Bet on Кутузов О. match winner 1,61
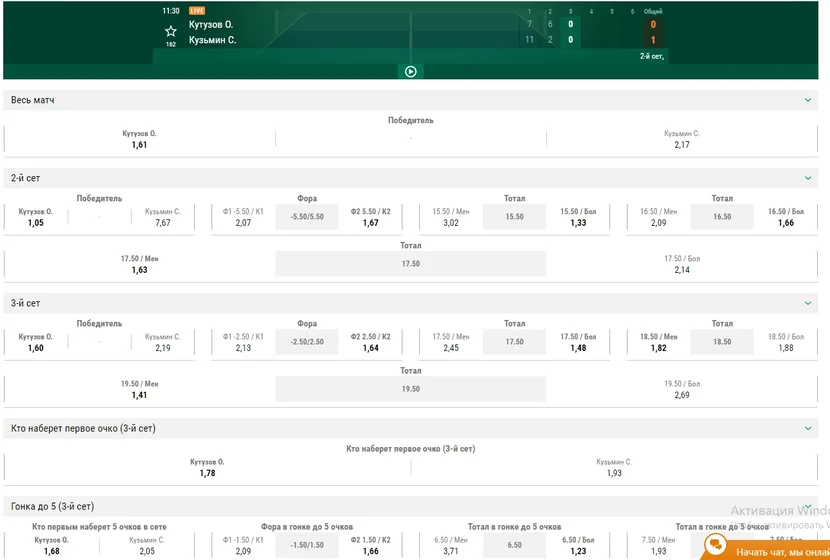The image size is (830, 560). pos(139,140)
